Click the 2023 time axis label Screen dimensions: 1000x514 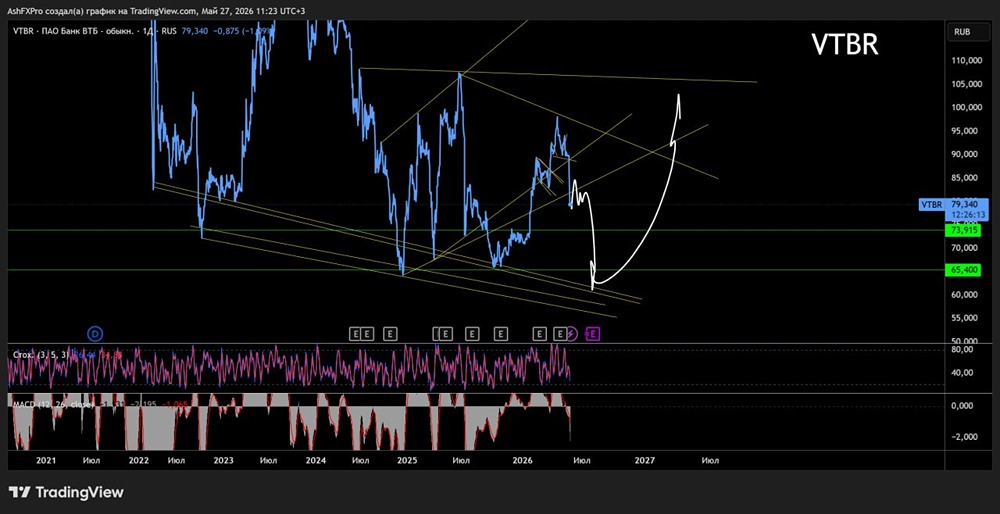pyautogui.click(x=223, y=460)
